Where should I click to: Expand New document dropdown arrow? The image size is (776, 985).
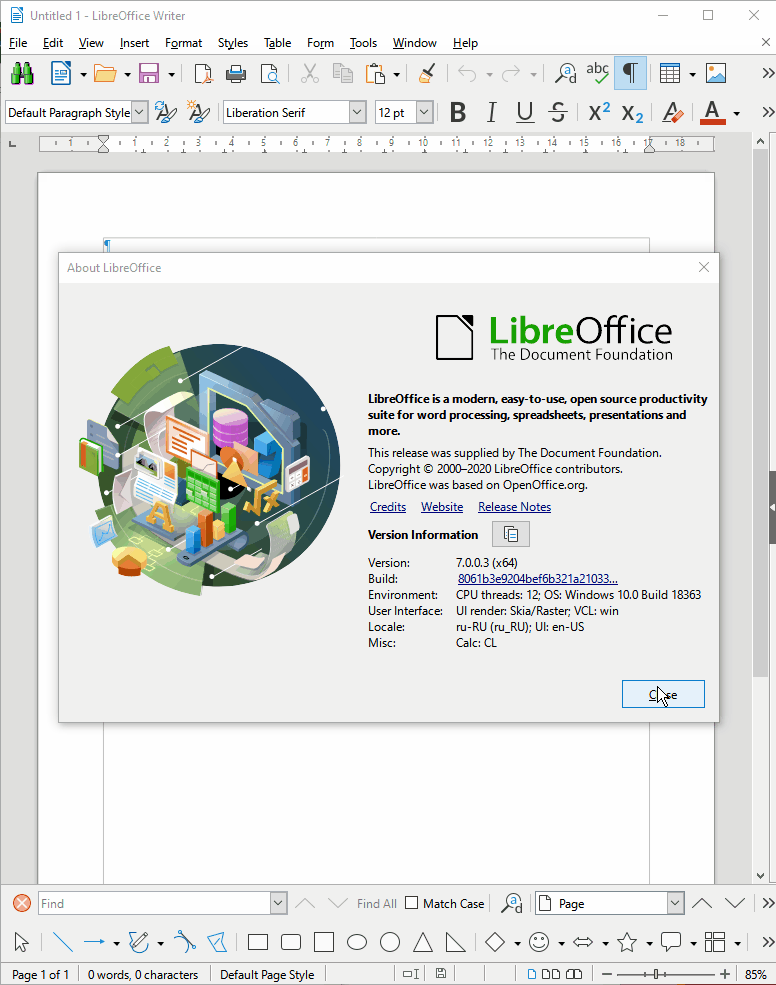click(x=83, y=75)
